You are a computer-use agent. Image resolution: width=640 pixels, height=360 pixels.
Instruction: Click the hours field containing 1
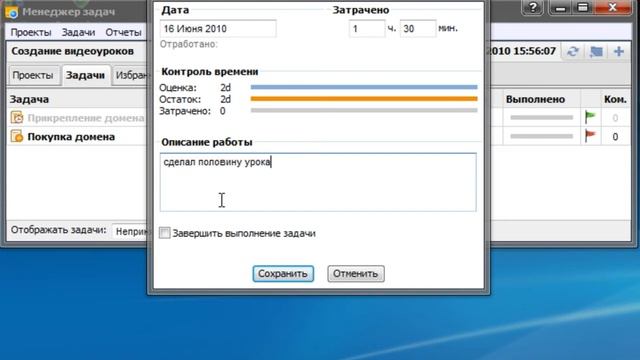point(367,29)
